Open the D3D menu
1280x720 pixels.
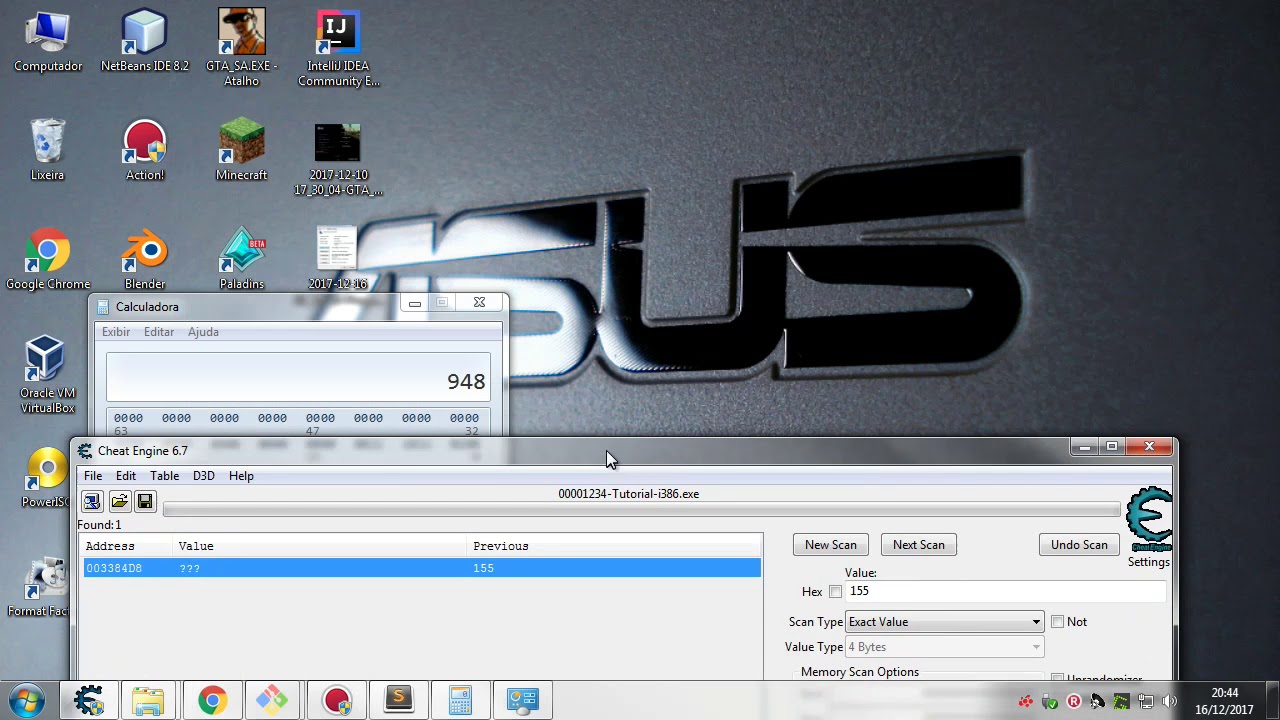204,476
